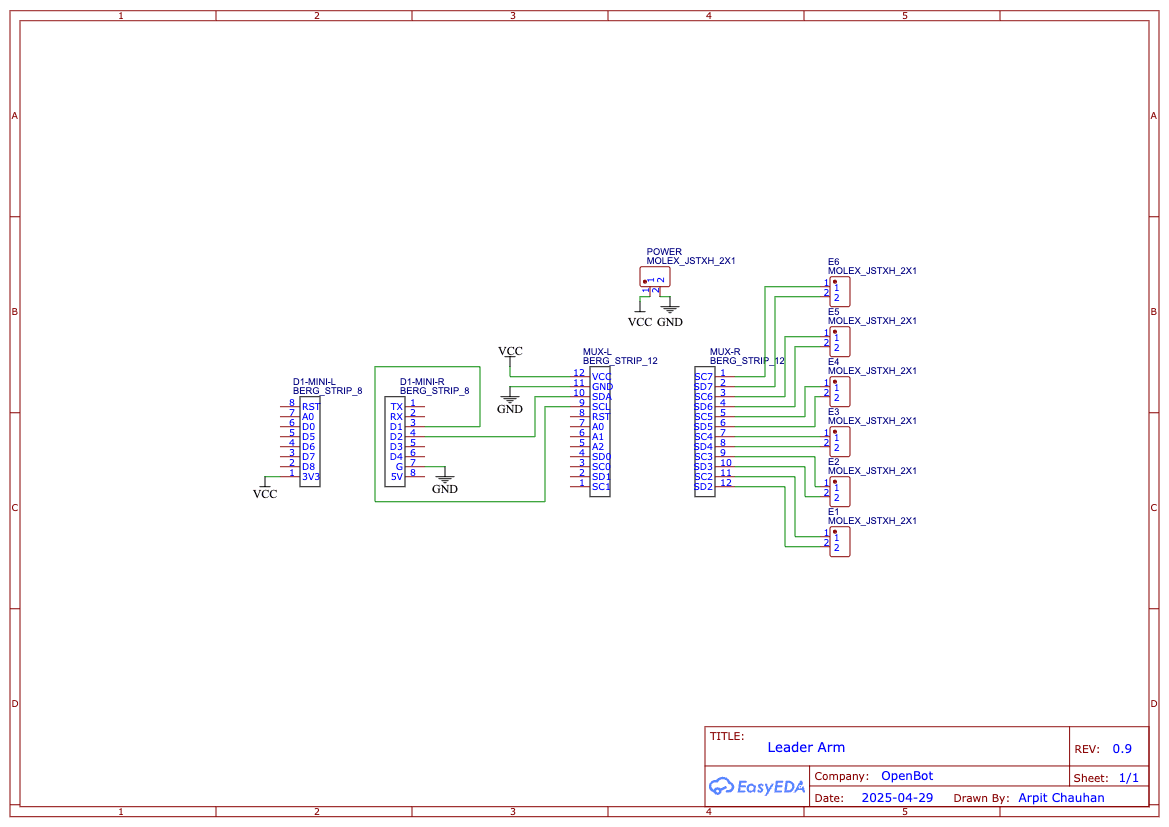Click the POWER designator label

coord(664,252)
